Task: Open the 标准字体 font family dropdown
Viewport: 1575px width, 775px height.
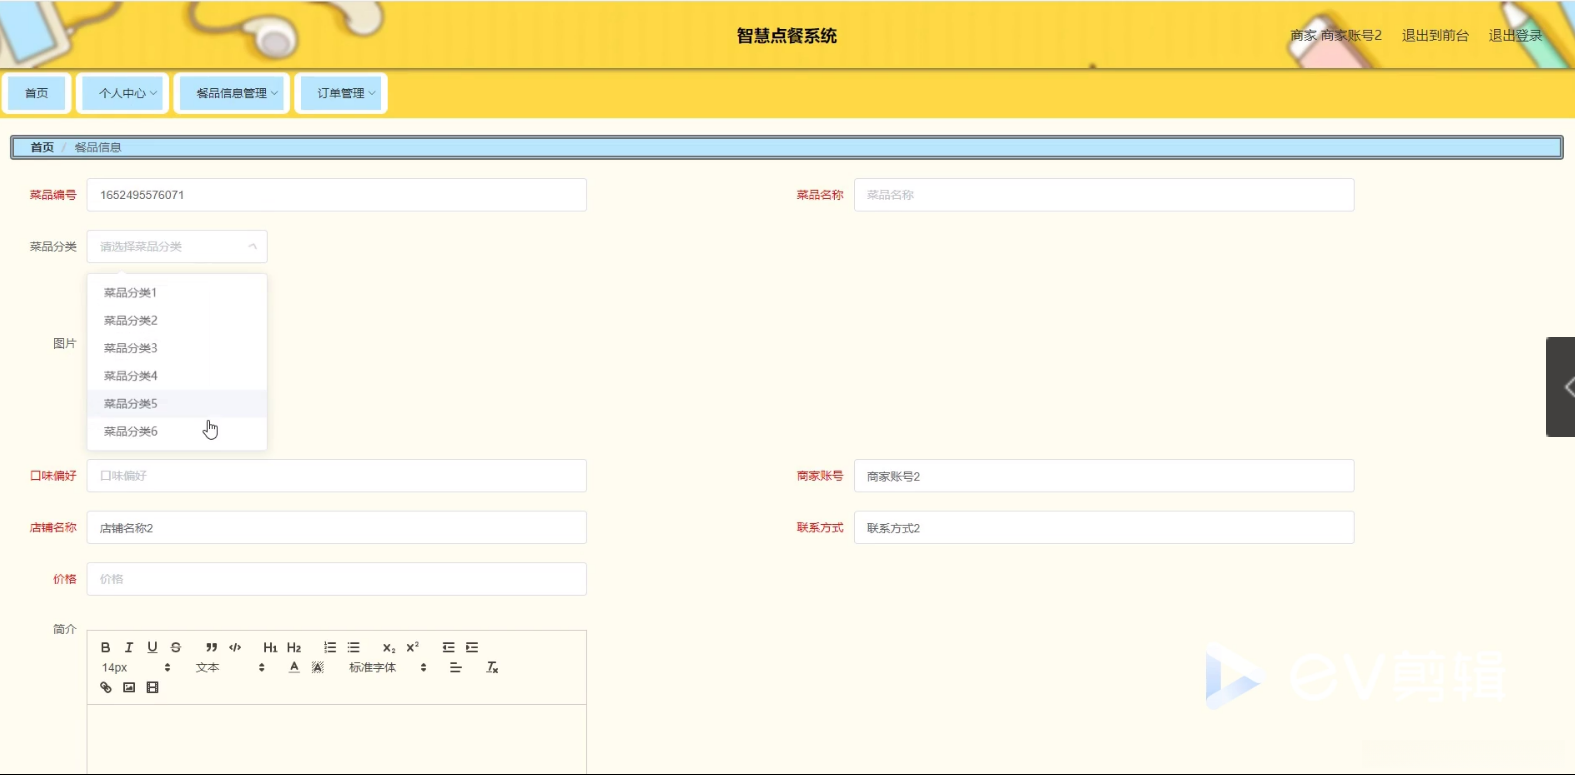Action: pyautogui.click(x=388, y=667)
